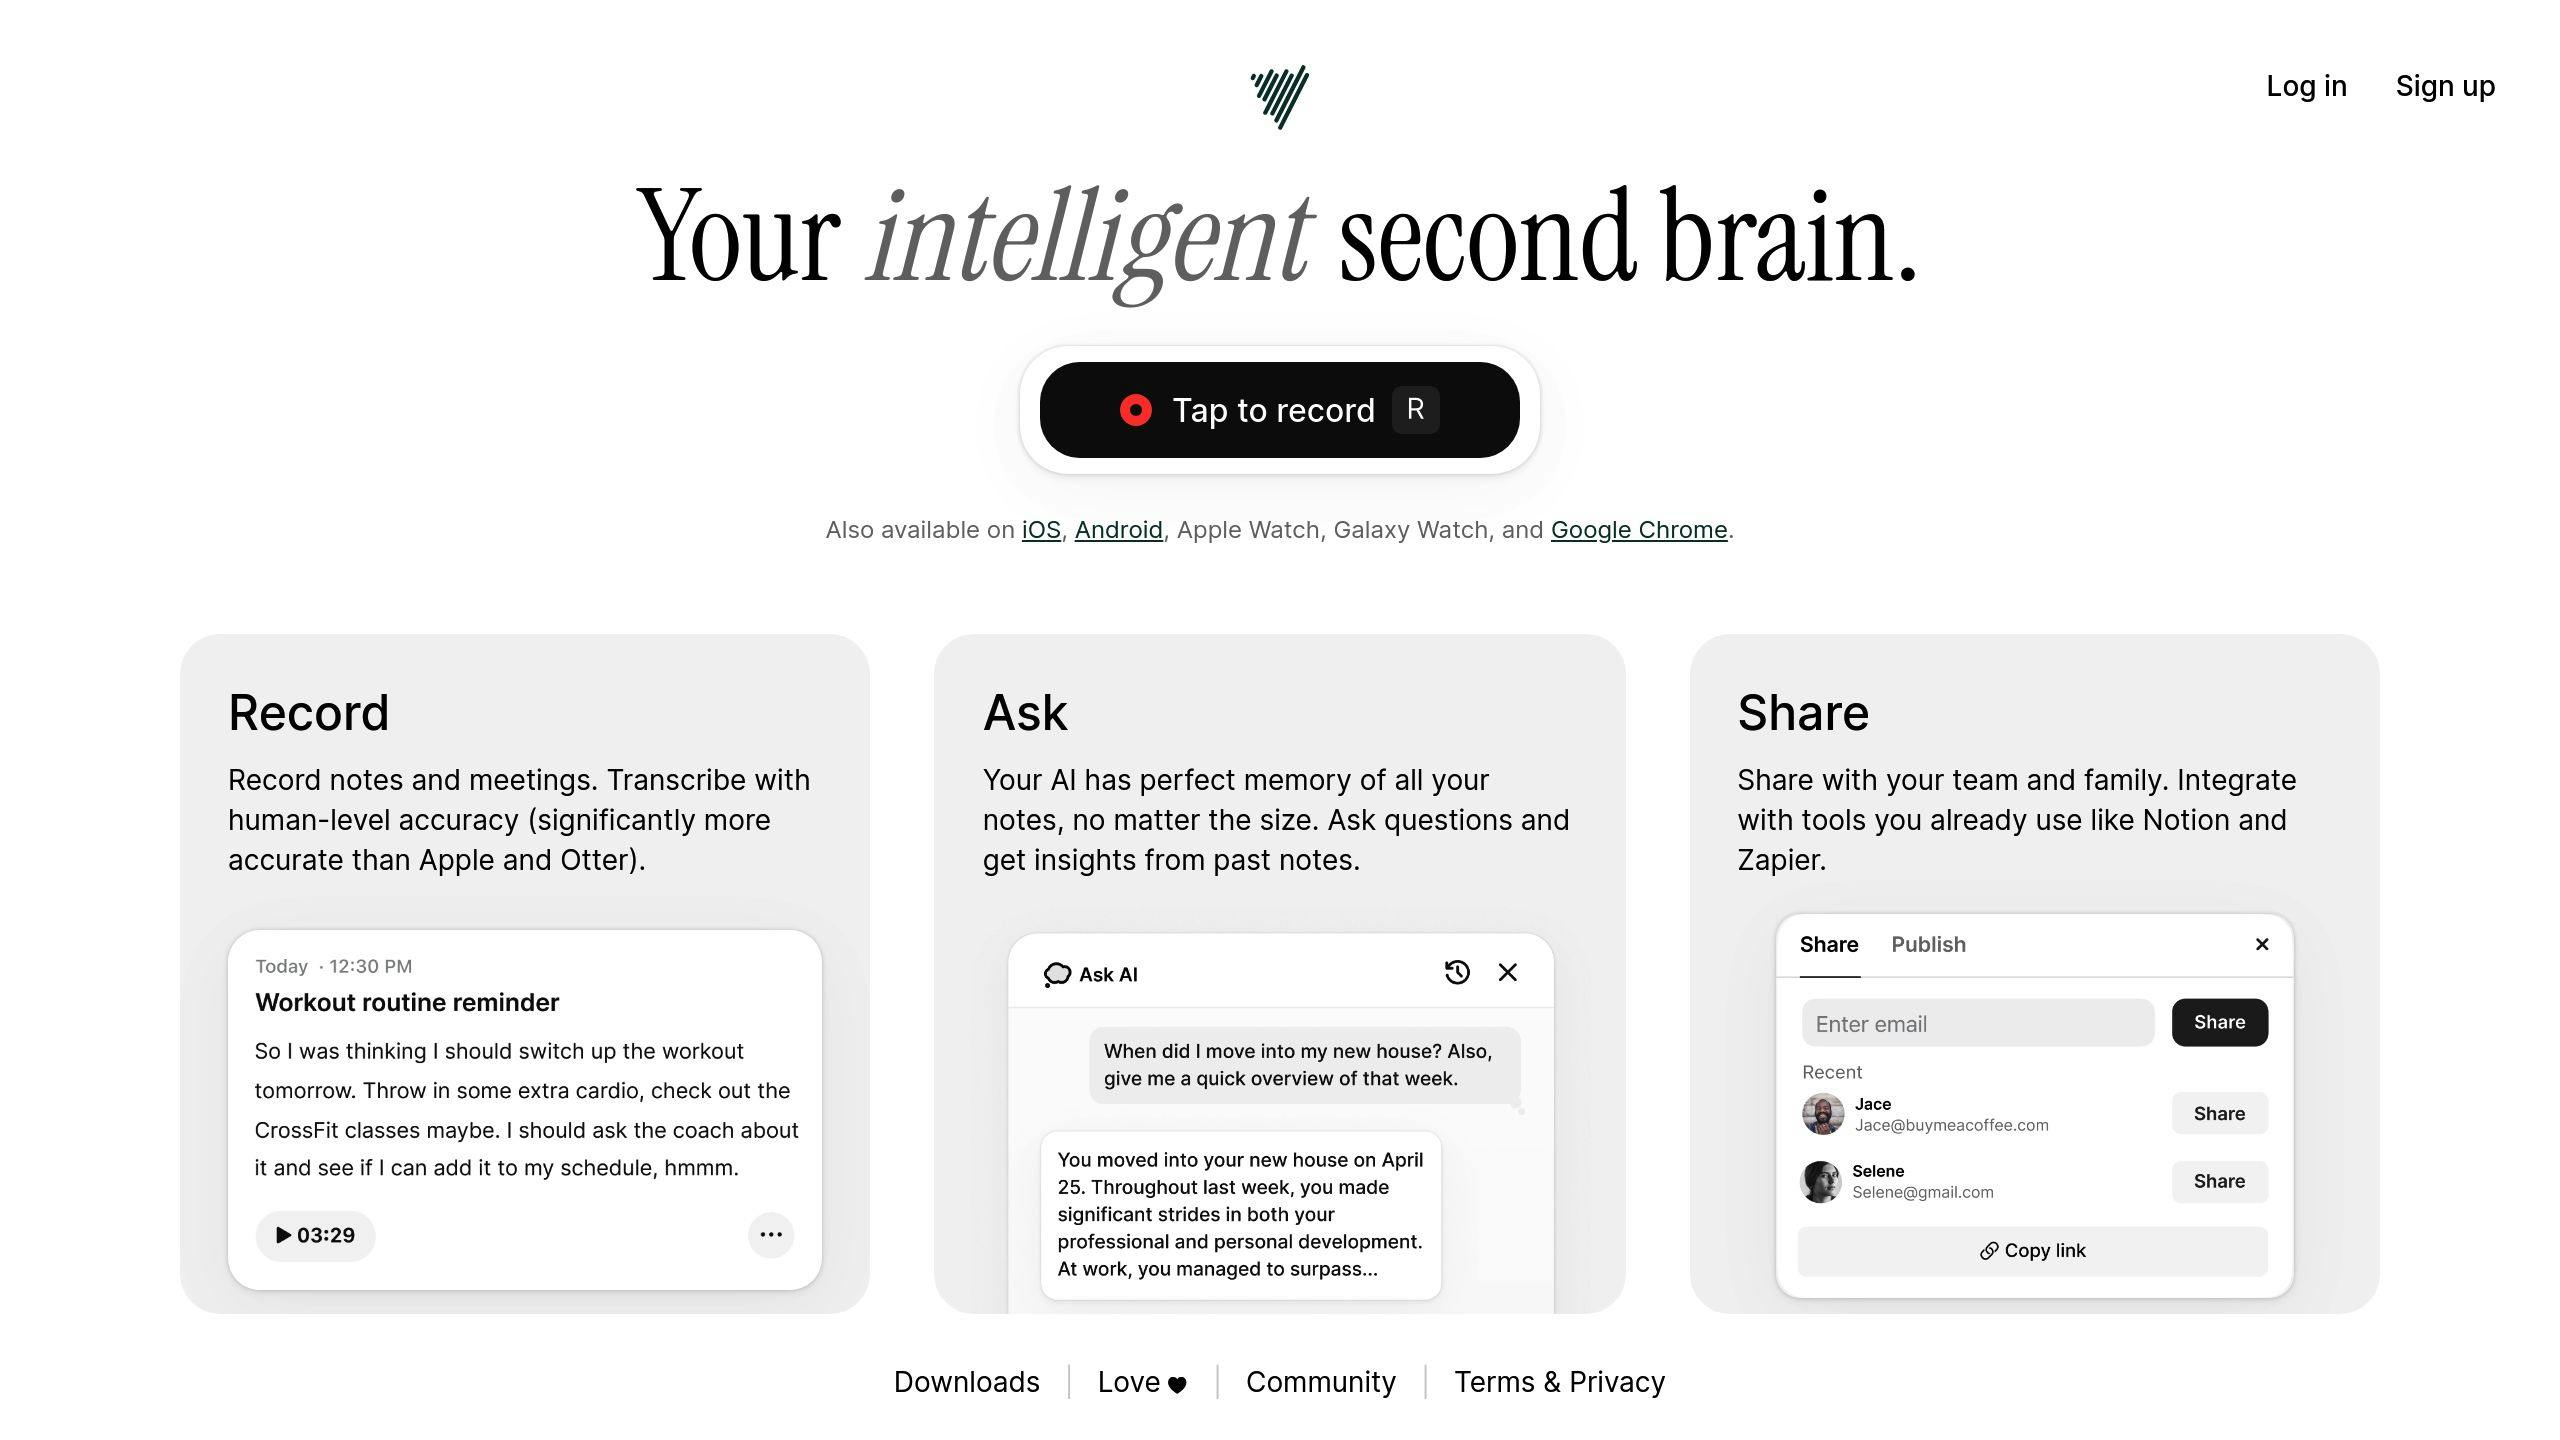Click the close X icon in Share panel
Viewport: 2560px width, 1440px height.
coord(2265,944)
